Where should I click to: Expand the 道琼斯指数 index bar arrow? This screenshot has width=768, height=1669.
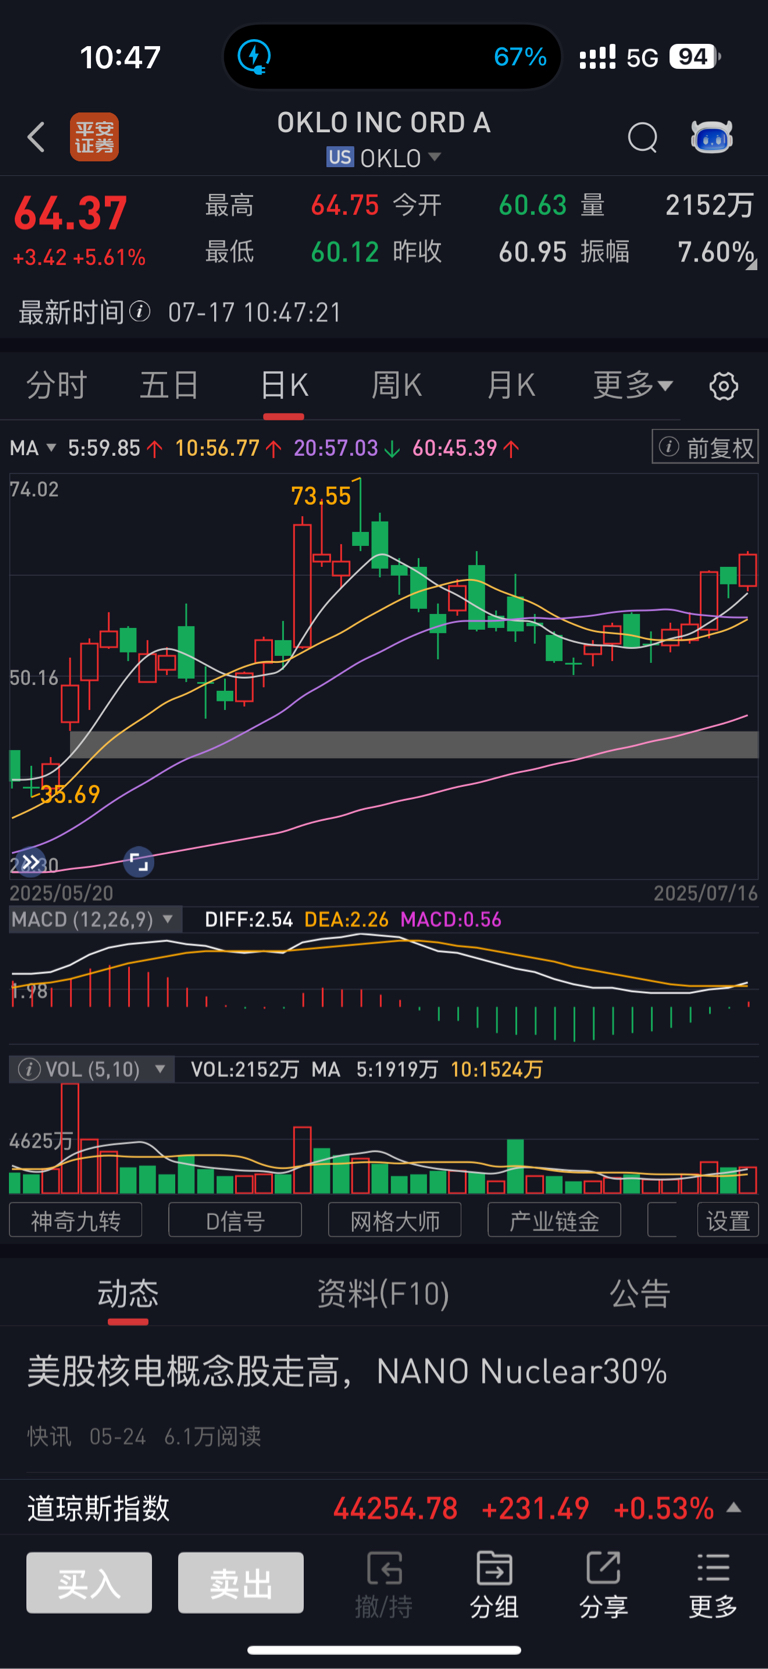point(734,1507)
